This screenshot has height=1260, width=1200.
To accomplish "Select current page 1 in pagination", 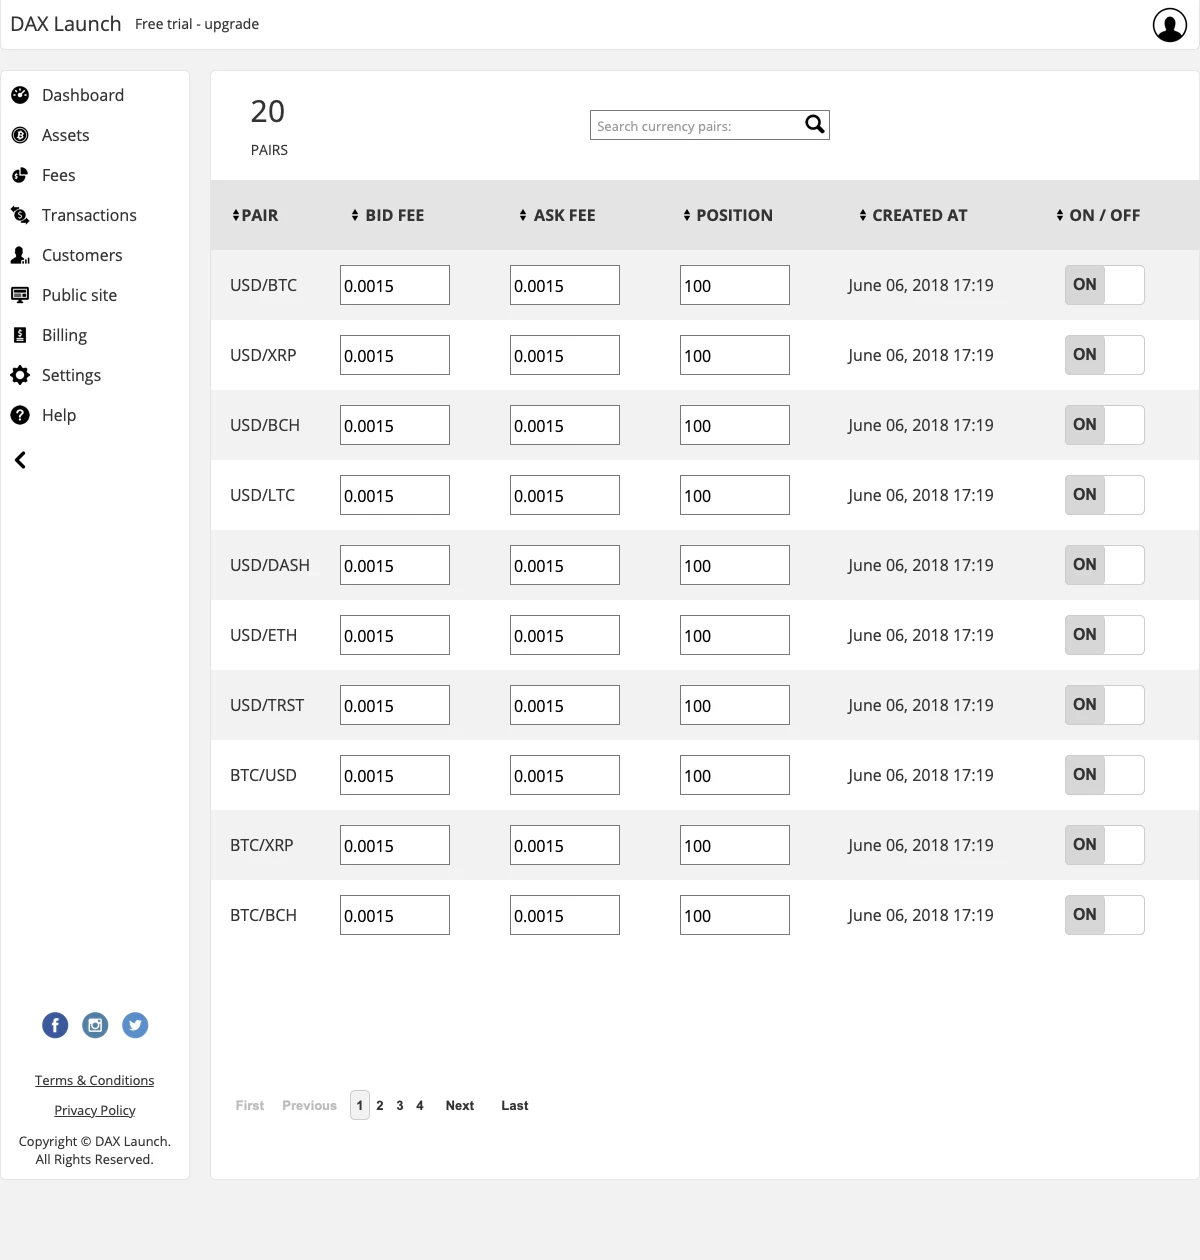I will (x=360, y=1105).
